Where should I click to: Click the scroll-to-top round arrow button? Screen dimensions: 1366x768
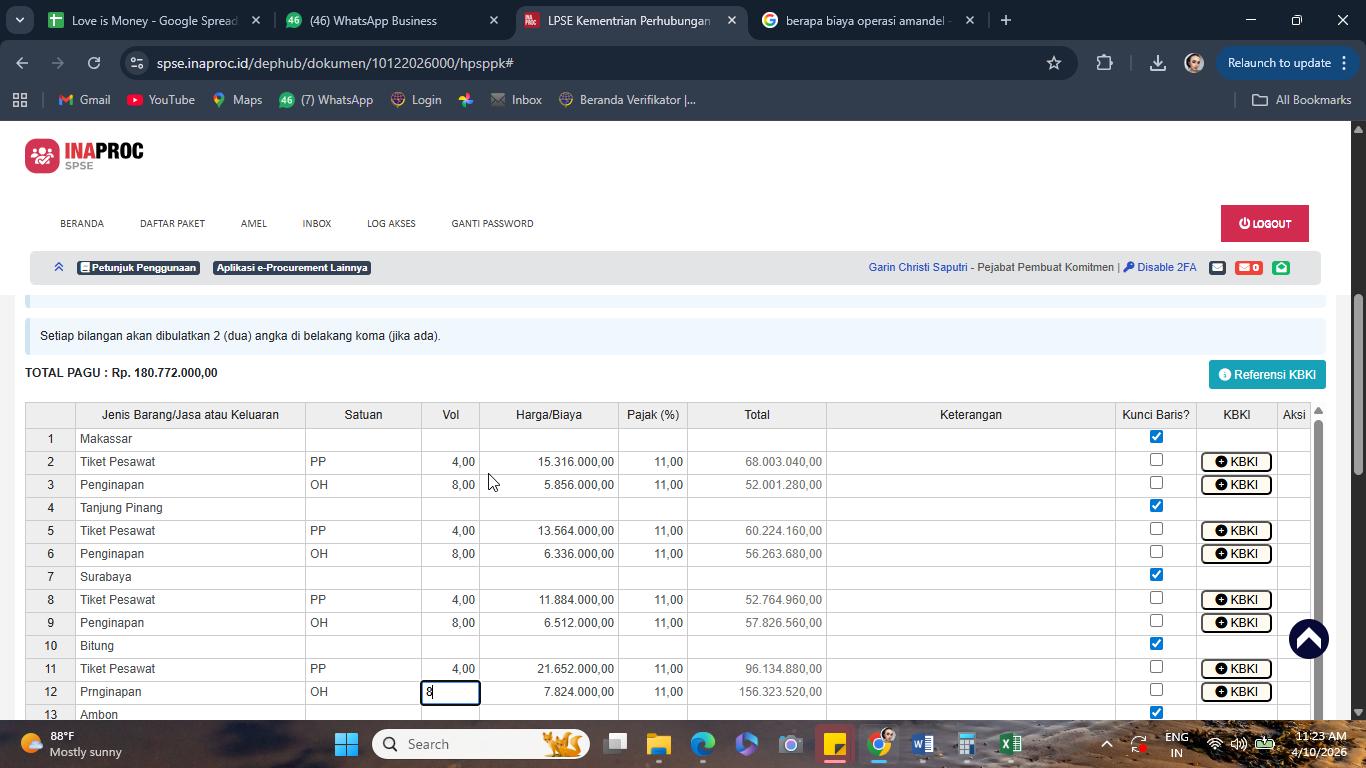click(x=1308, y=639)
